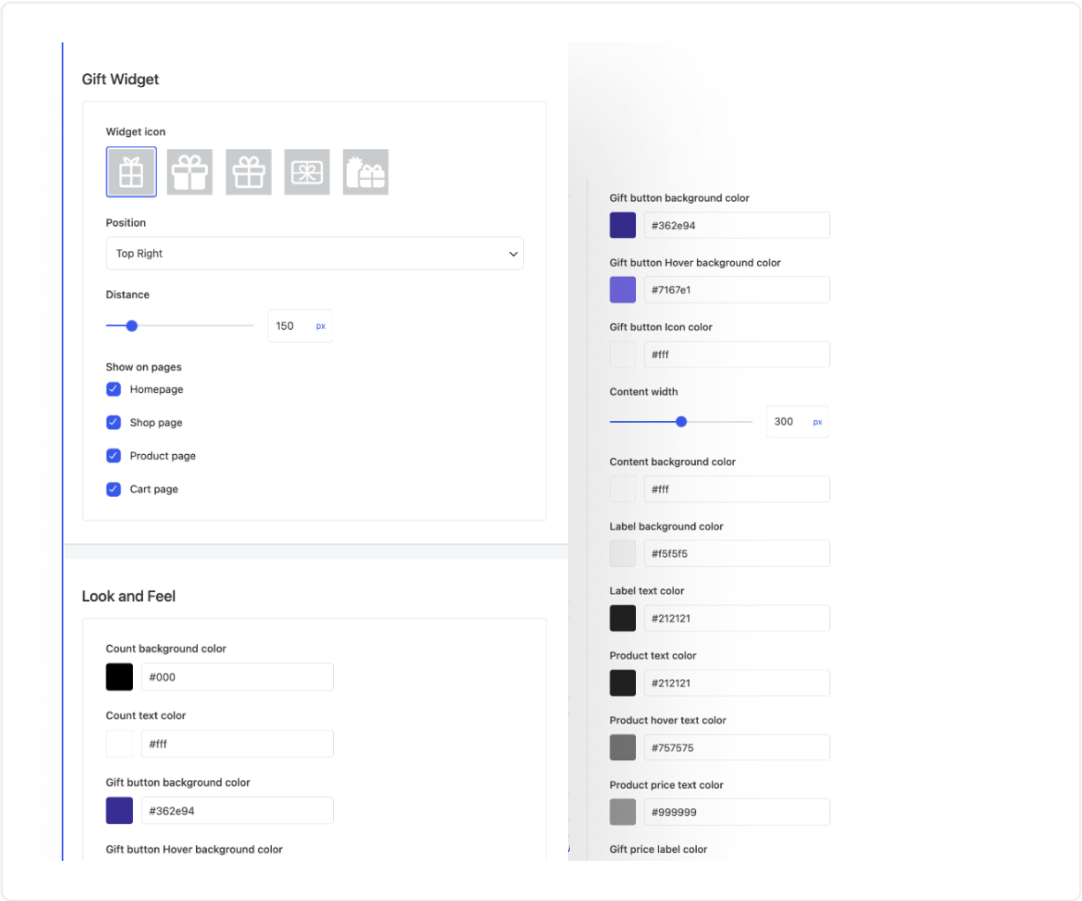The height and width of the screenshot is (901, 1082).
Task: Toggle the Product page checkbox
Action: [x=114, y=455]
